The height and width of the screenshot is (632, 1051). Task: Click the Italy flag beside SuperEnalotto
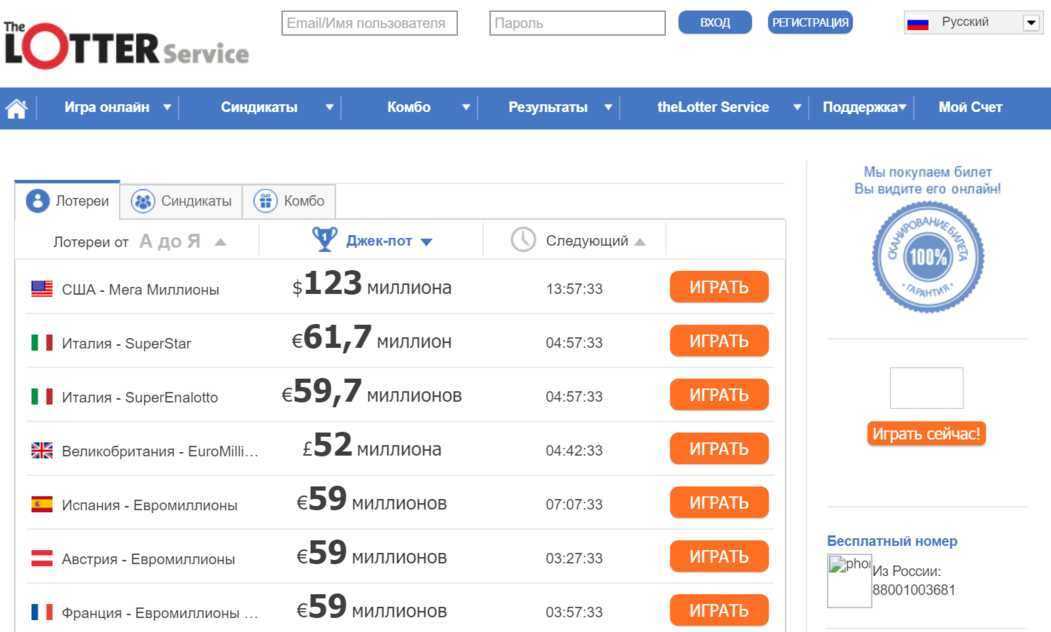point(42,397)
